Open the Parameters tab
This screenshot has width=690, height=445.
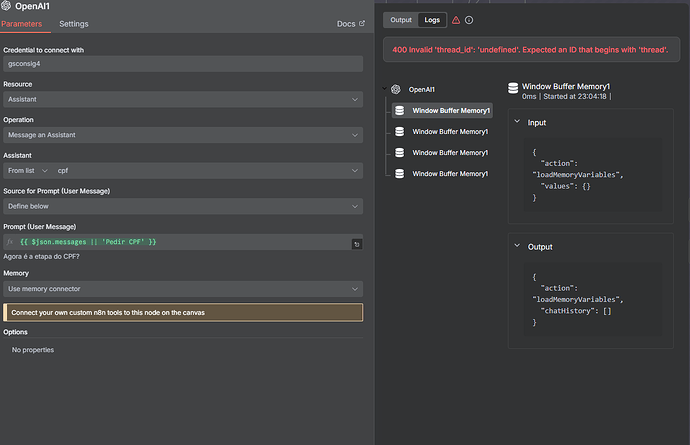[22, 24]
